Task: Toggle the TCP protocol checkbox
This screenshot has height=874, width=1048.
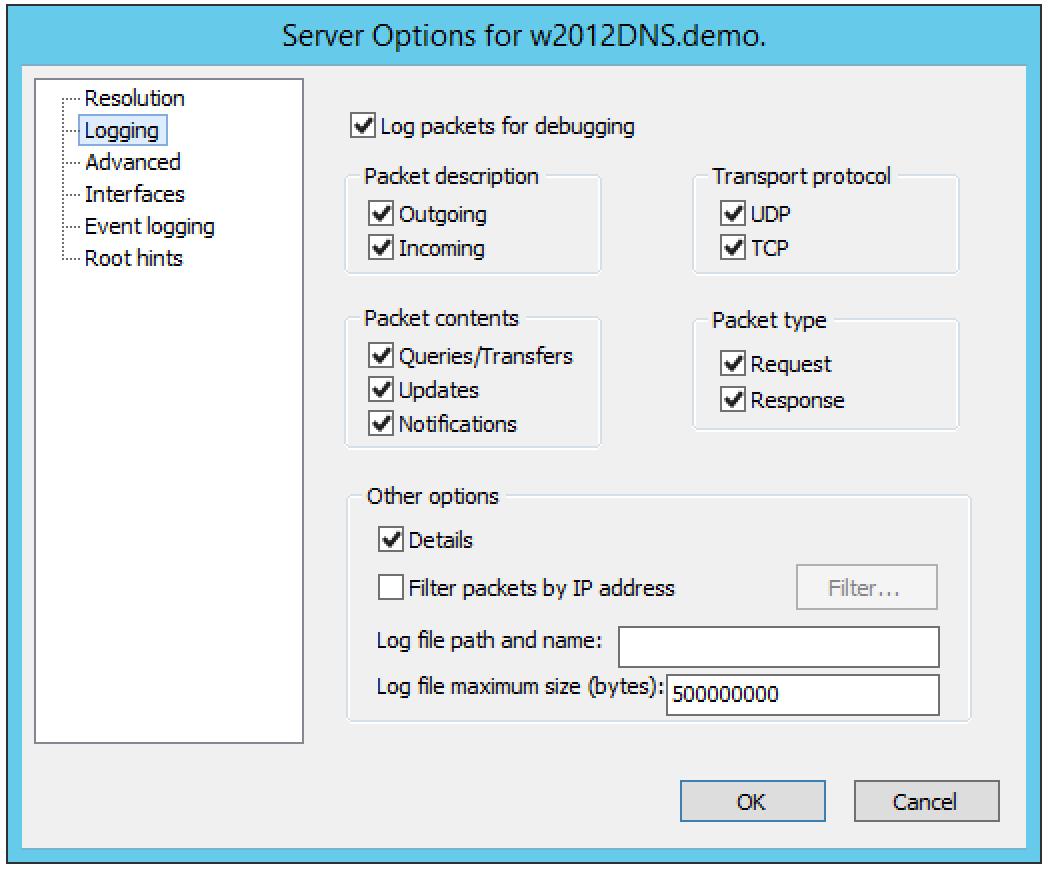Action: click(x=733, y=247)
